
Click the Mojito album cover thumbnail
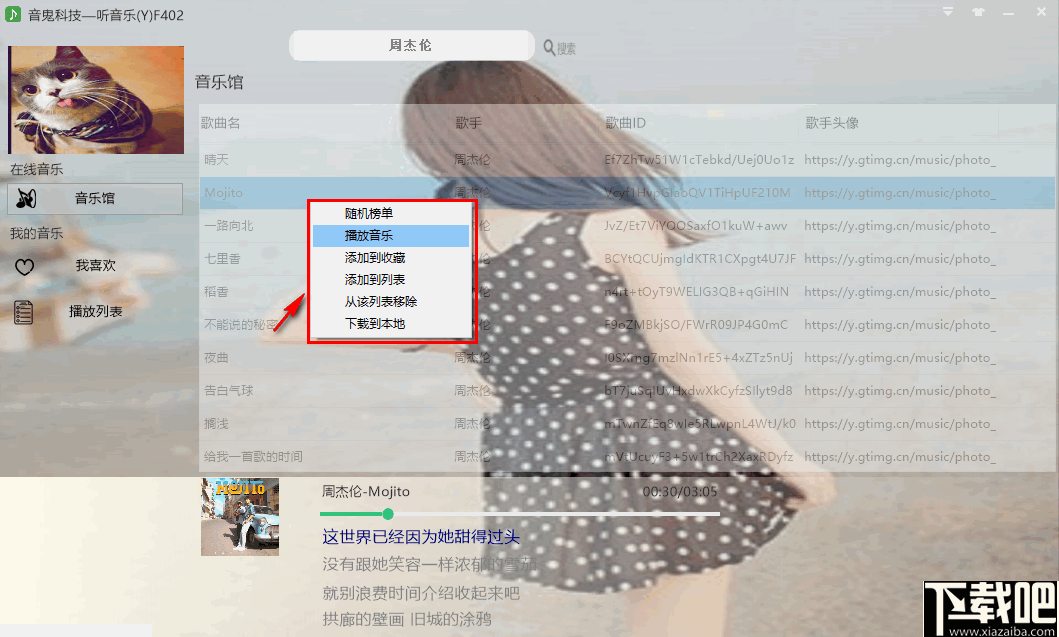point(240,516)
